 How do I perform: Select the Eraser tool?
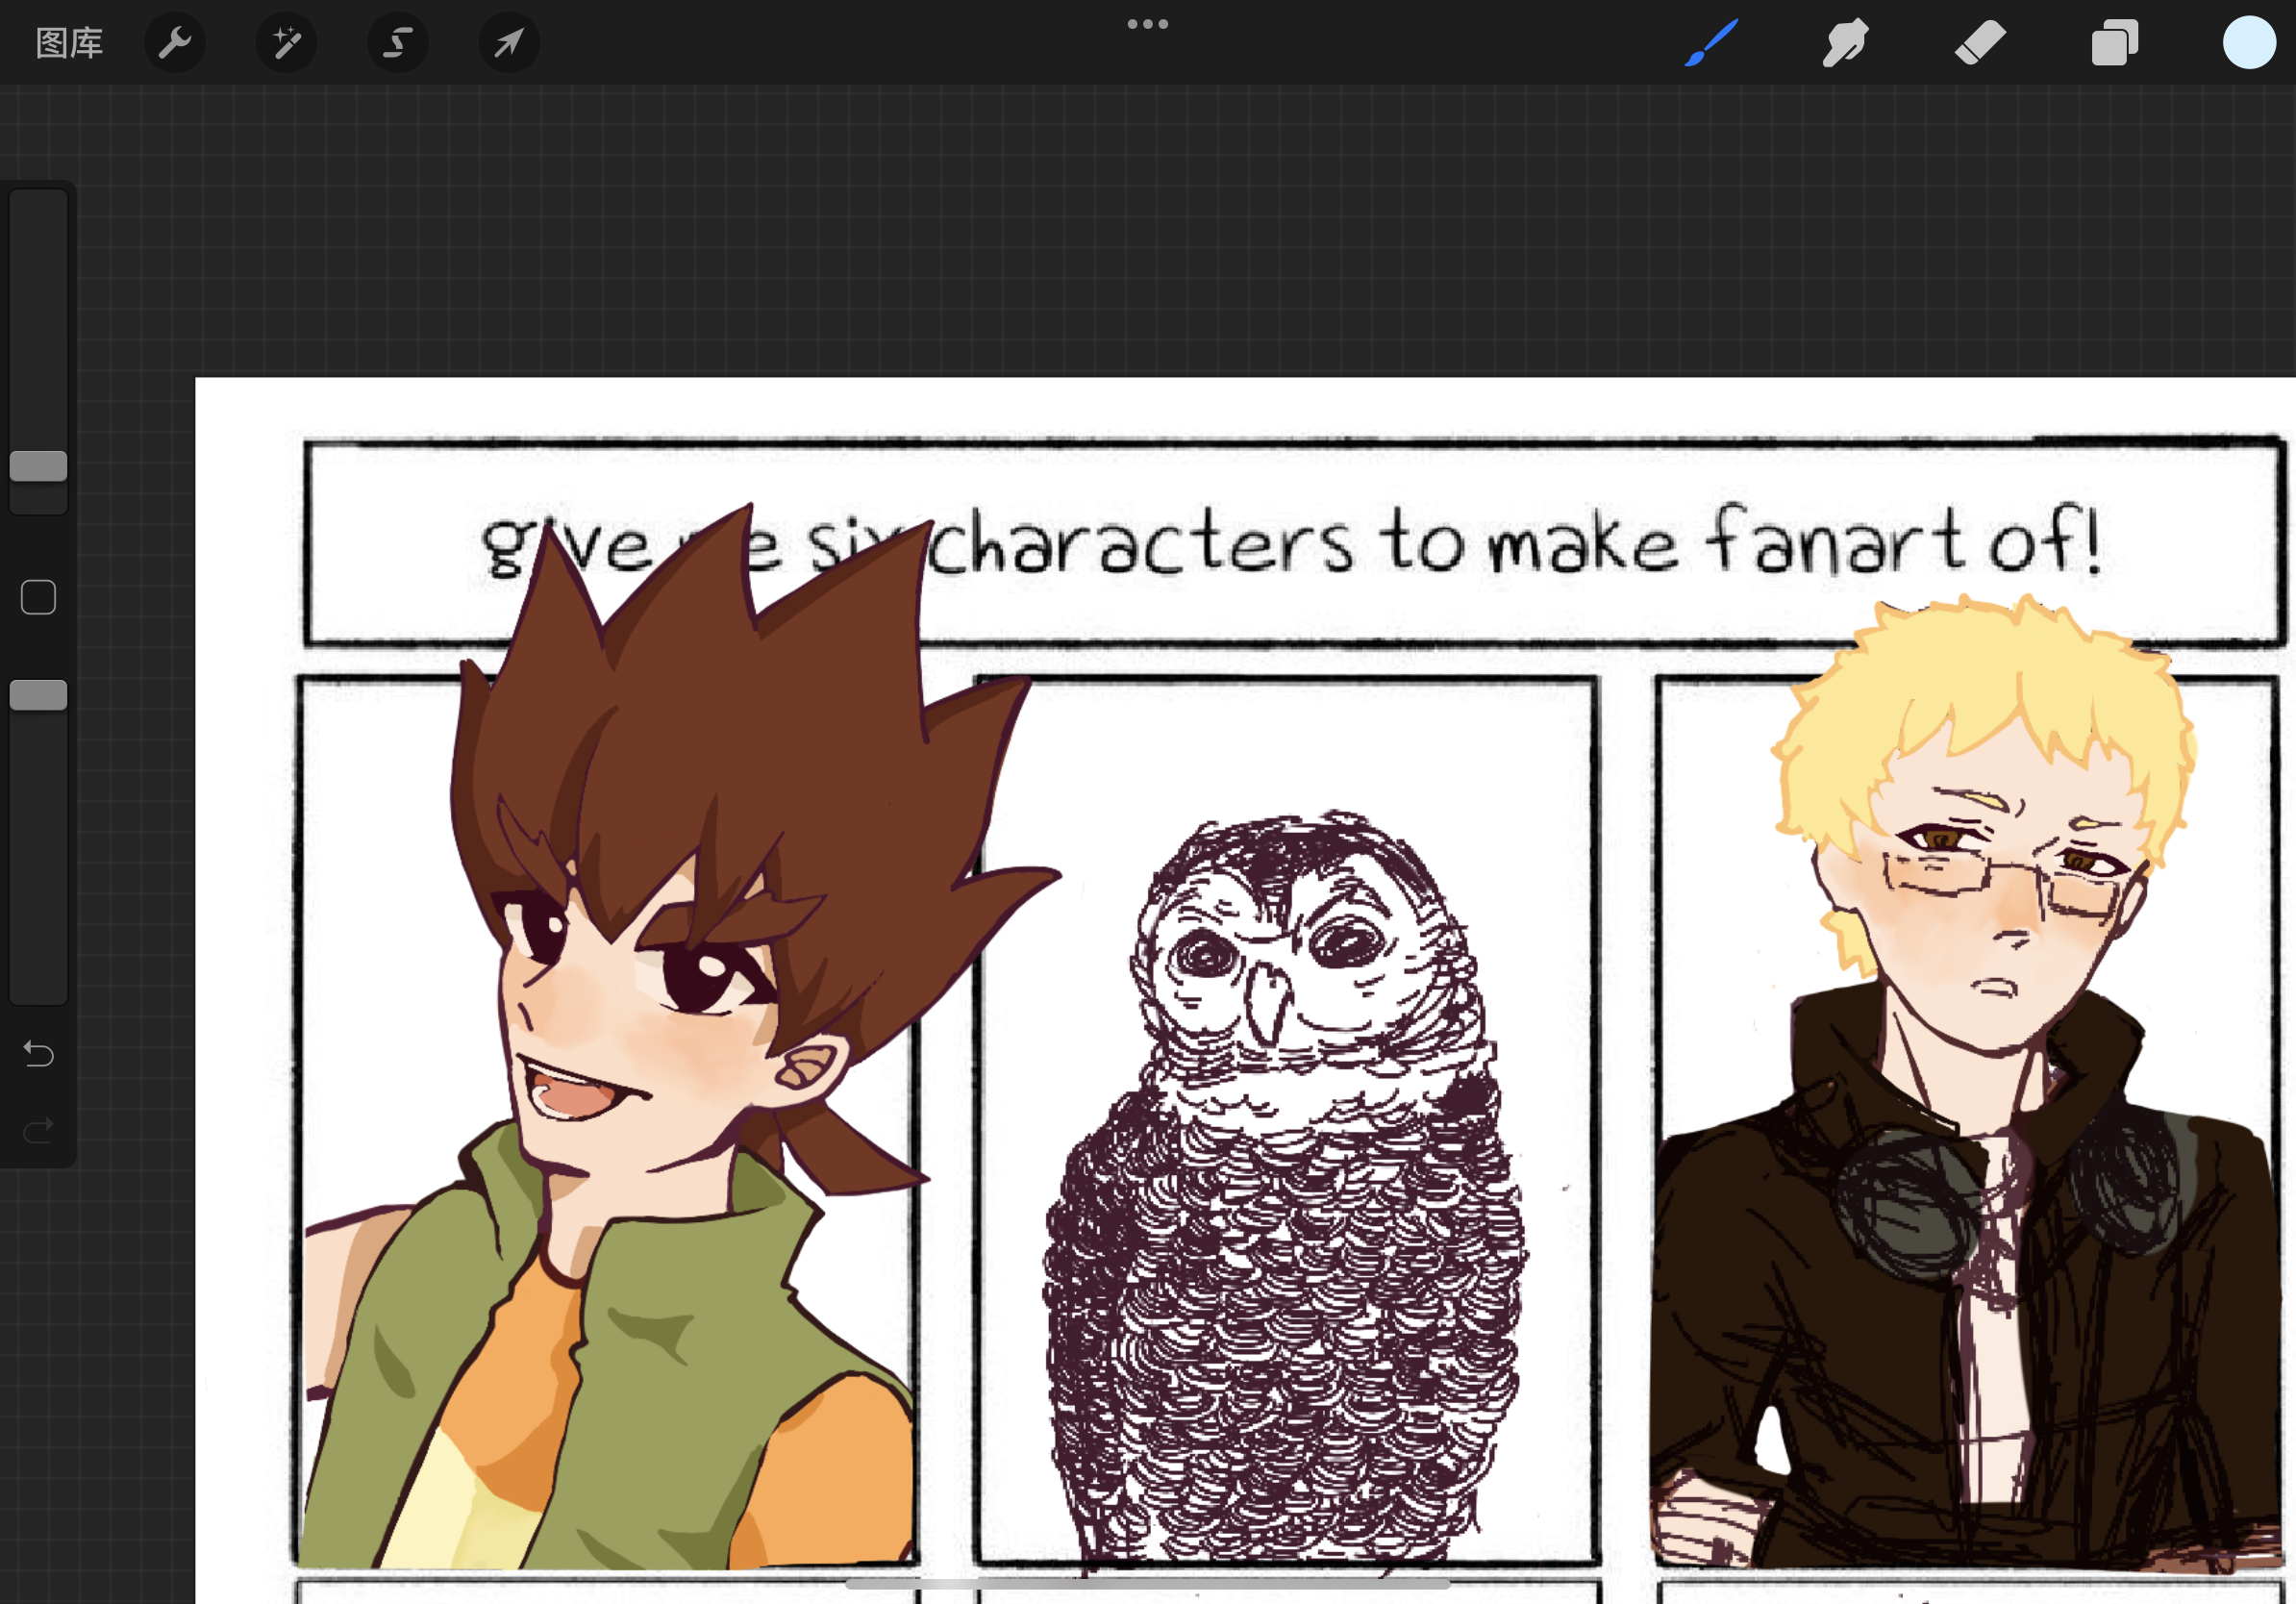pyautogui.click(x=1980, y=43)
